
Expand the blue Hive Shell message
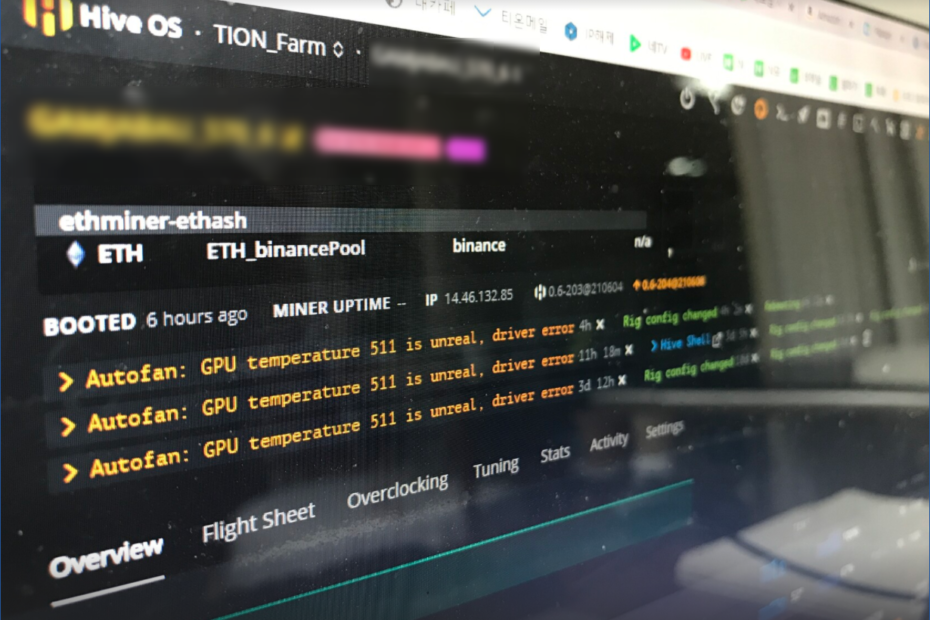click(654, 345)
